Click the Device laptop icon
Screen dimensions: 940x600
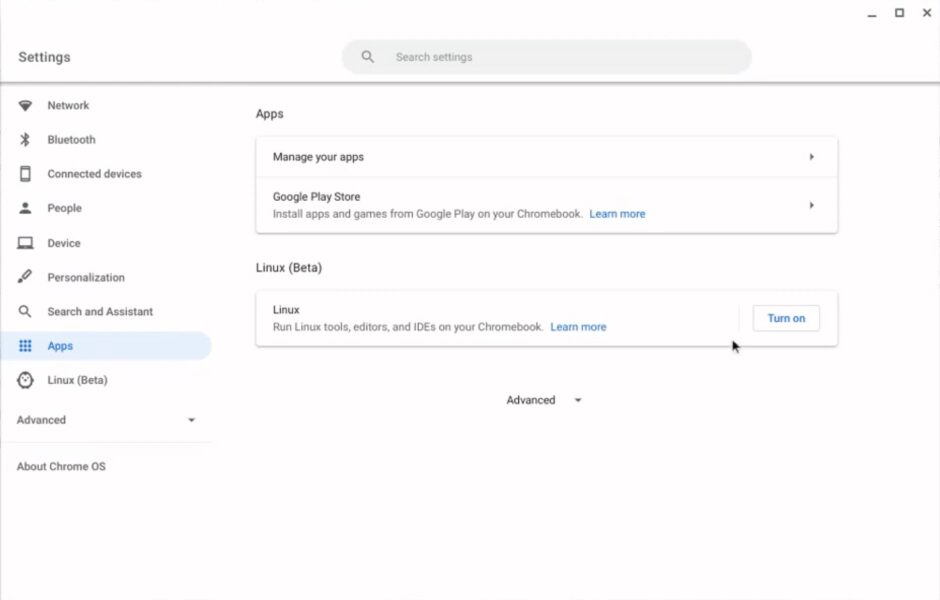[26, 243]
